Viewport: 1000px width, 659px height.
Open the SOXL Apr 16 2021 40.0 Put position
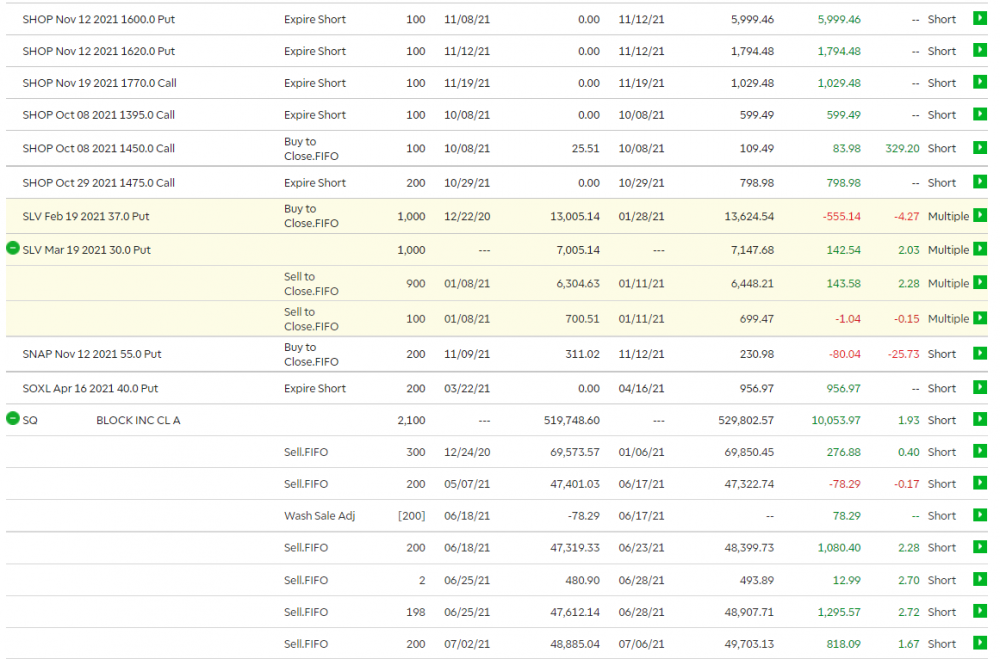tap(90, 389)
